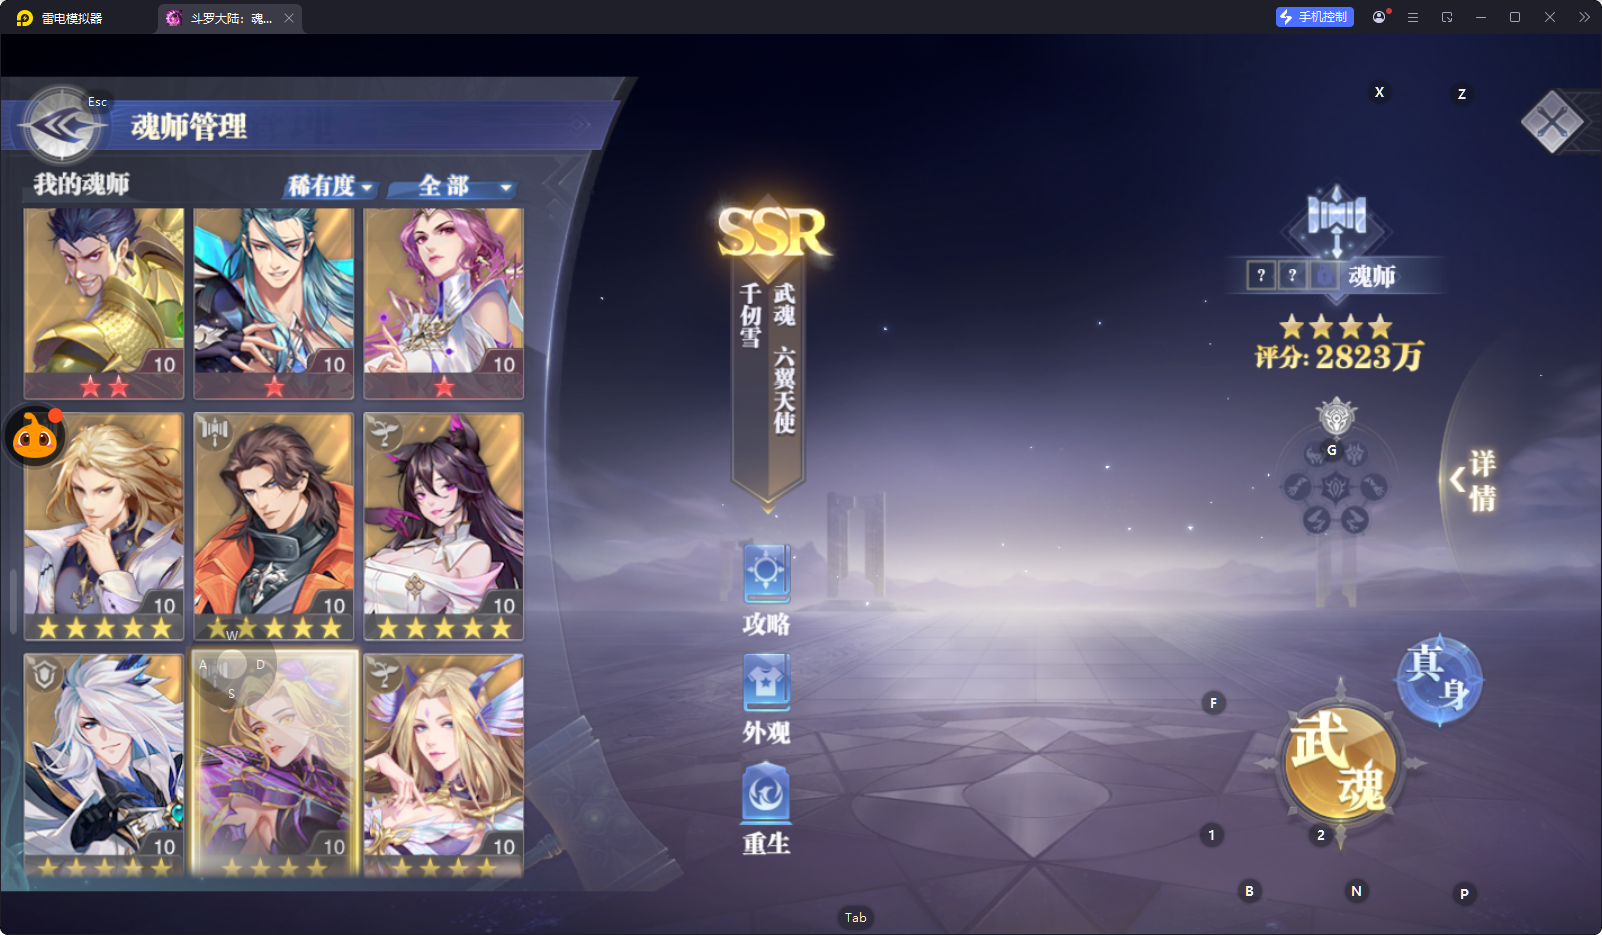Open the emulator hamburger menu

[x=1413, y=17]
